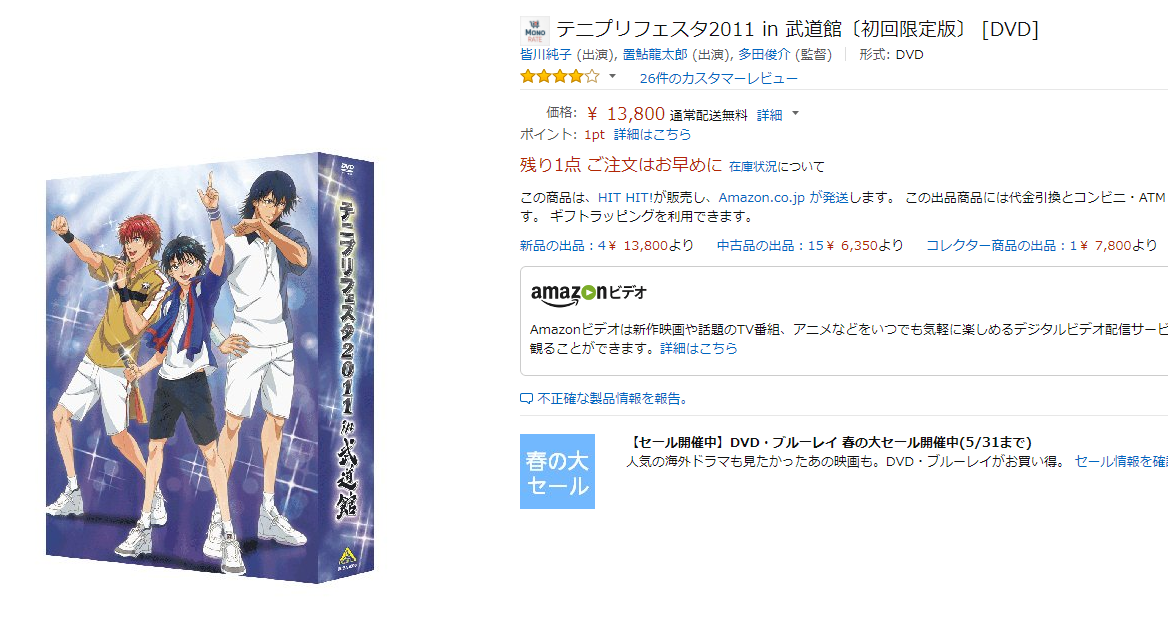This screenshot has height=632, width=1168.
Task: Expand the star rating dropdown arrow
Action: click(612, 76)
